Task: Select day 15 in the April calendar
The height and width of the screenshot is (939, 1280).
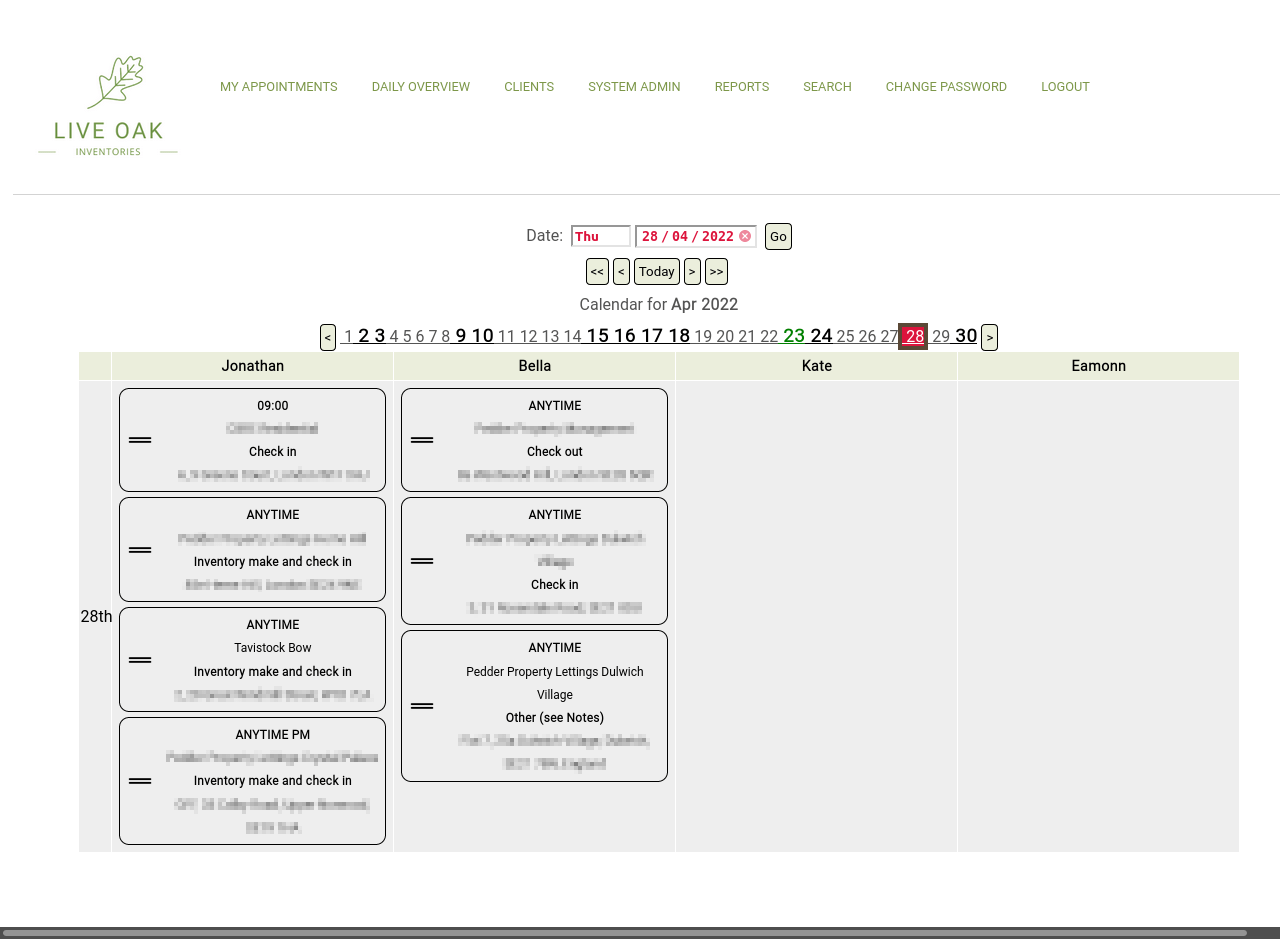Action: pyautogui.click(x=598, y=336)
